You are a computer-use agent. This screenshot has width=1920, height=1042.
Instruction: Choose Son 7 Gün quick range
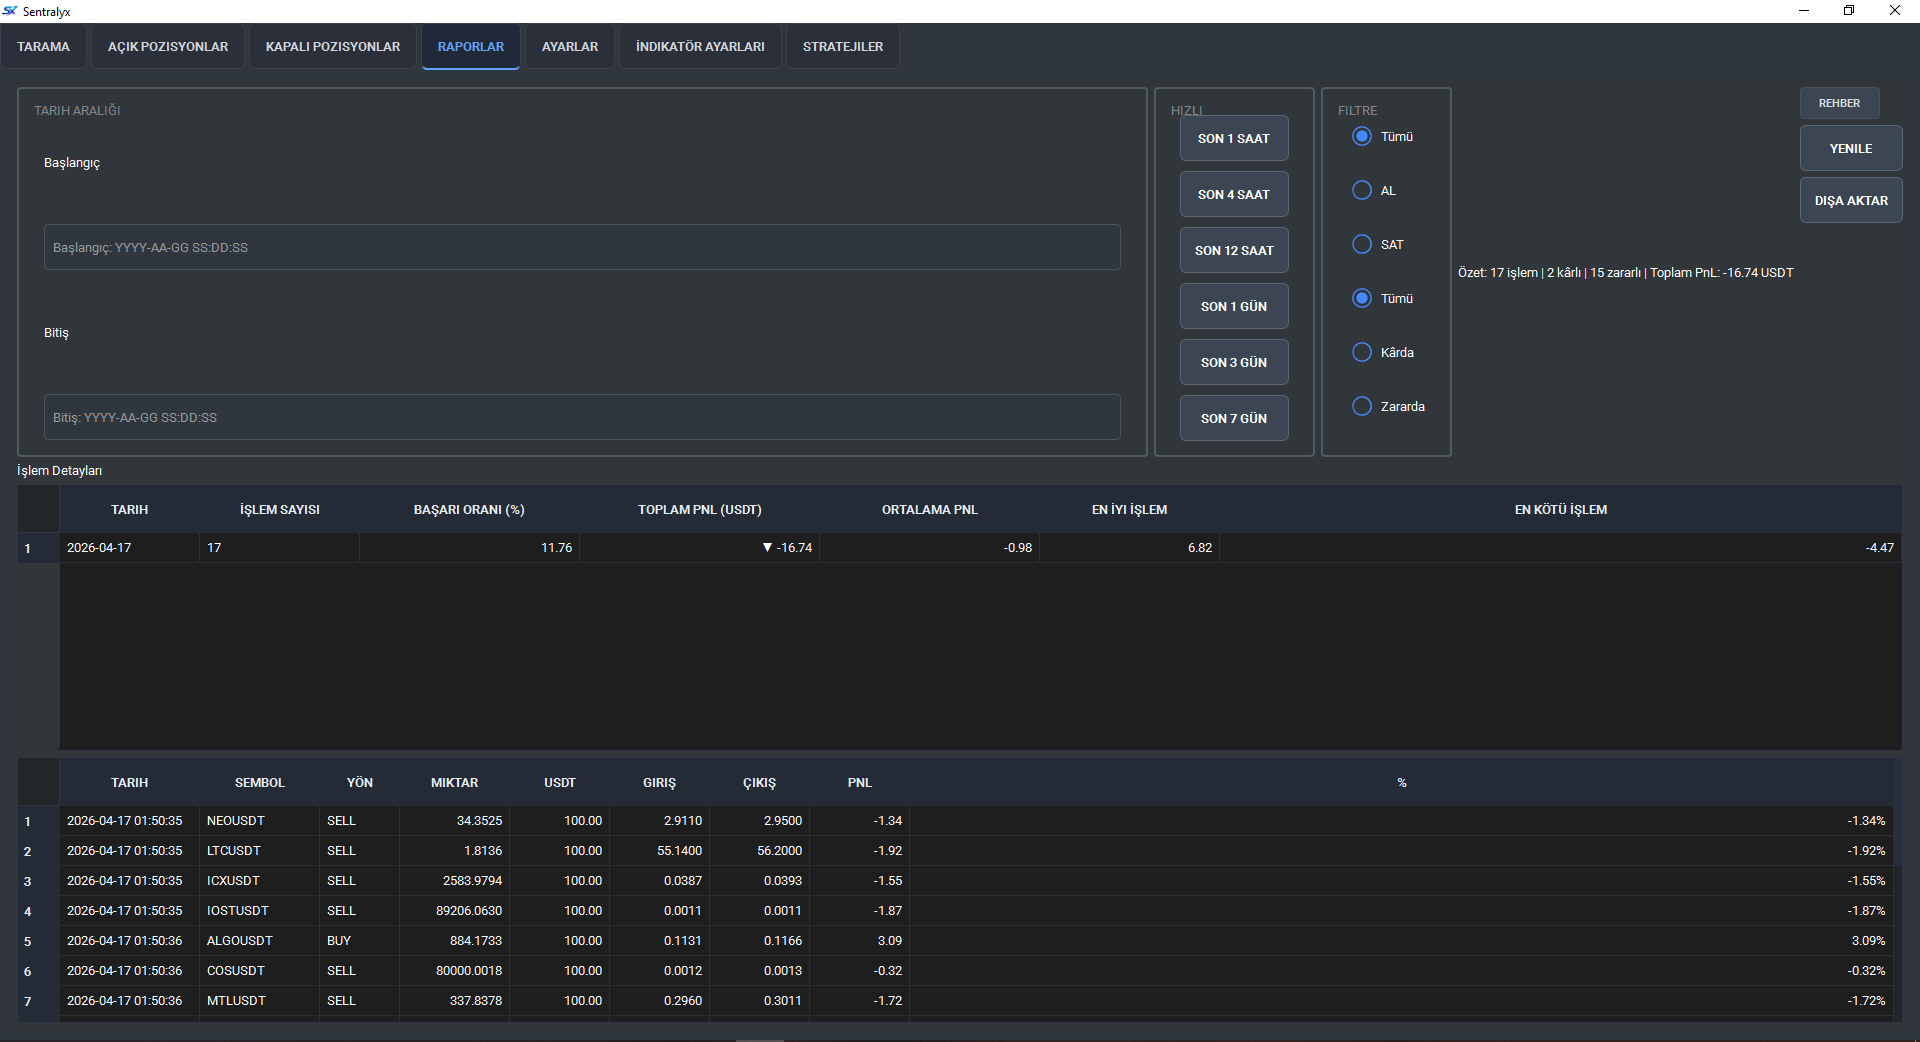(1233, 418)
